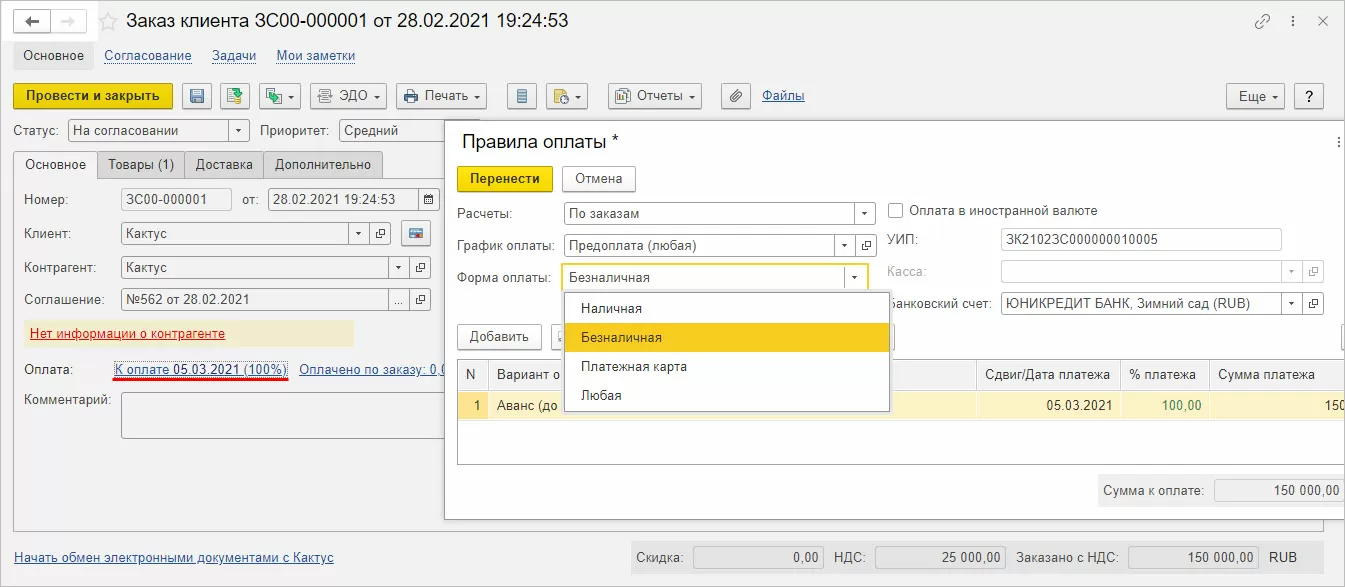Click the Сдвиг/Дата платежа column header
The height and width of the screenshot is (587, 1345).
click(1047, 375)
